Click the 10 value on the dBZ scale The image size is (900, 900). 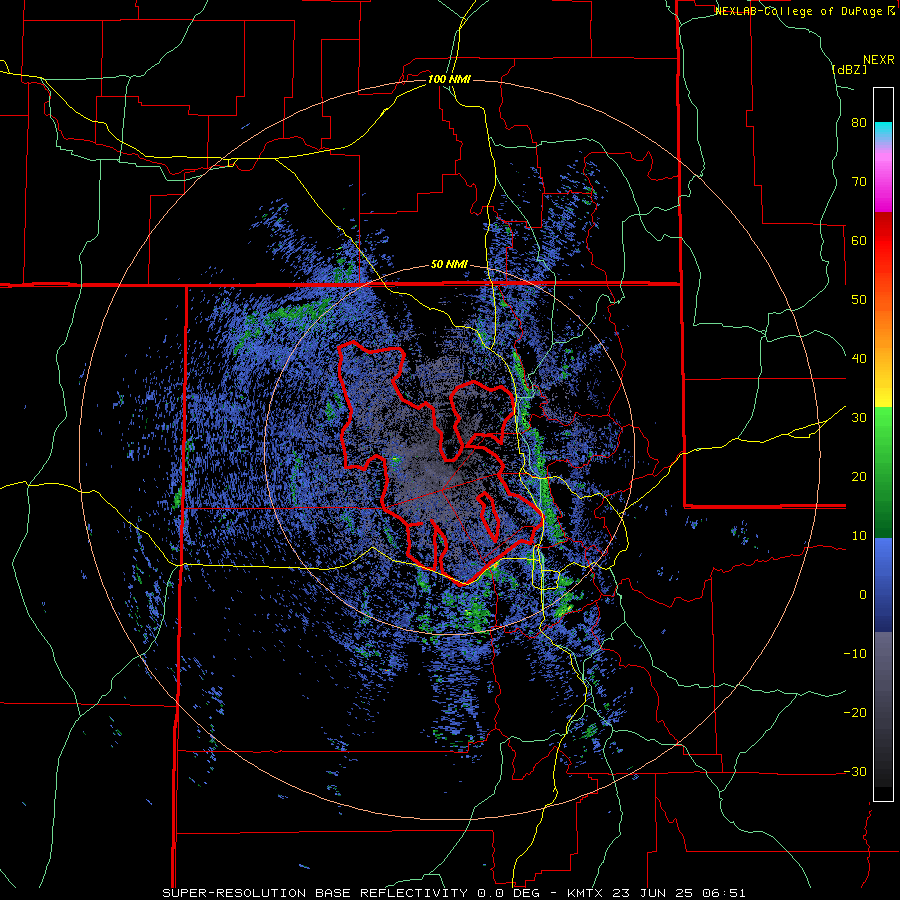[x=859, y=536]
